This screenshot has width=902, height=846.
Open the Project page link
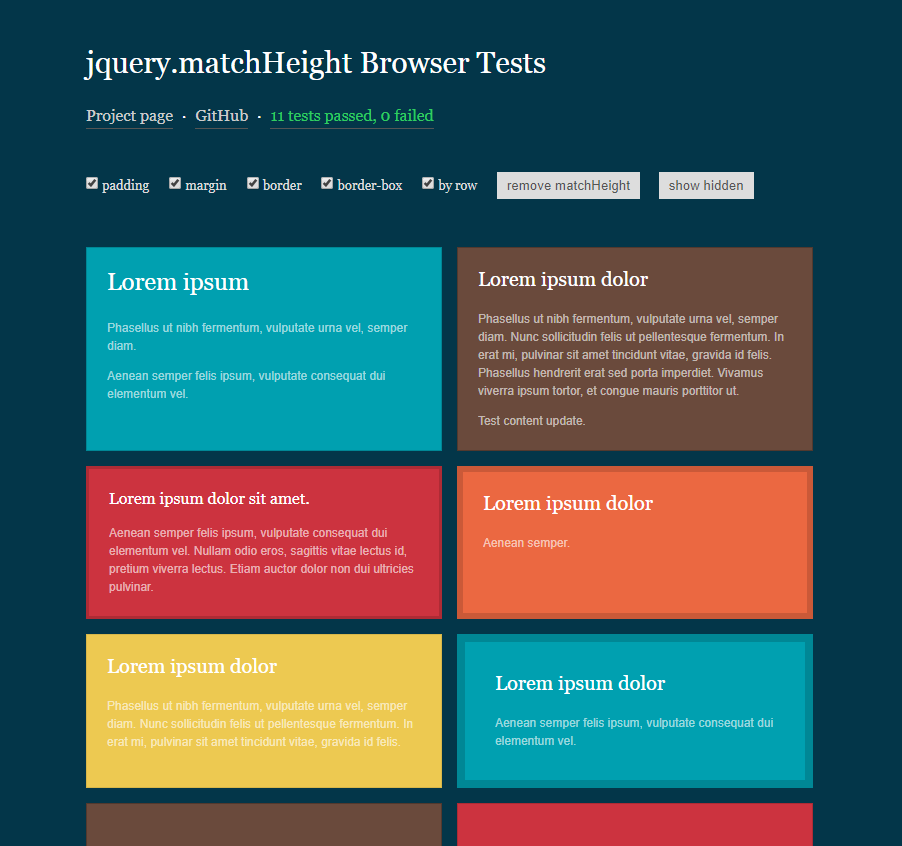tap(129, 116)
